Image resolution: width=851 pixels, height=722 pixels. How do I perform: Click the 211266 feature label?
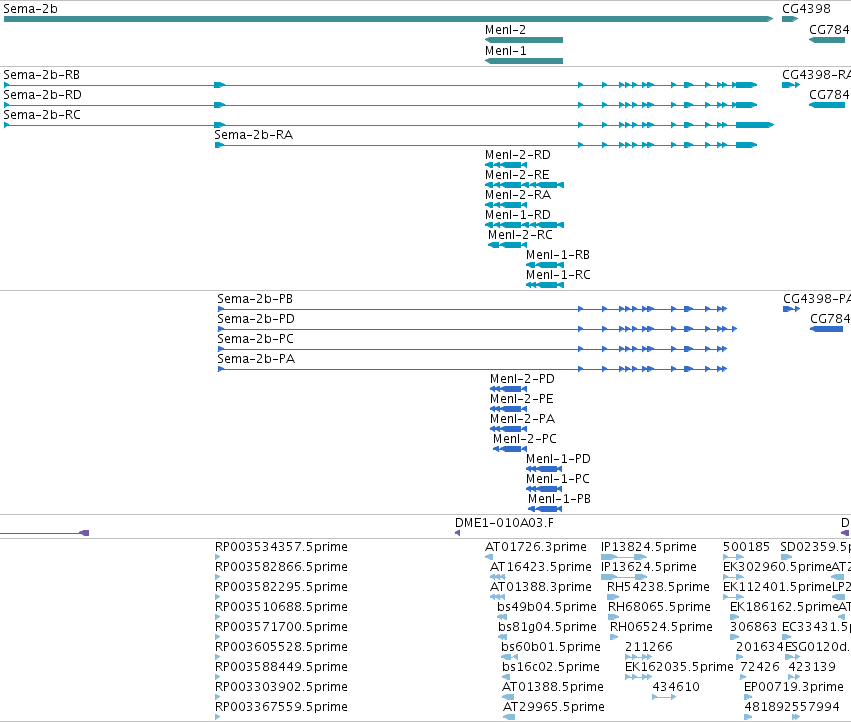coord(649,647)
